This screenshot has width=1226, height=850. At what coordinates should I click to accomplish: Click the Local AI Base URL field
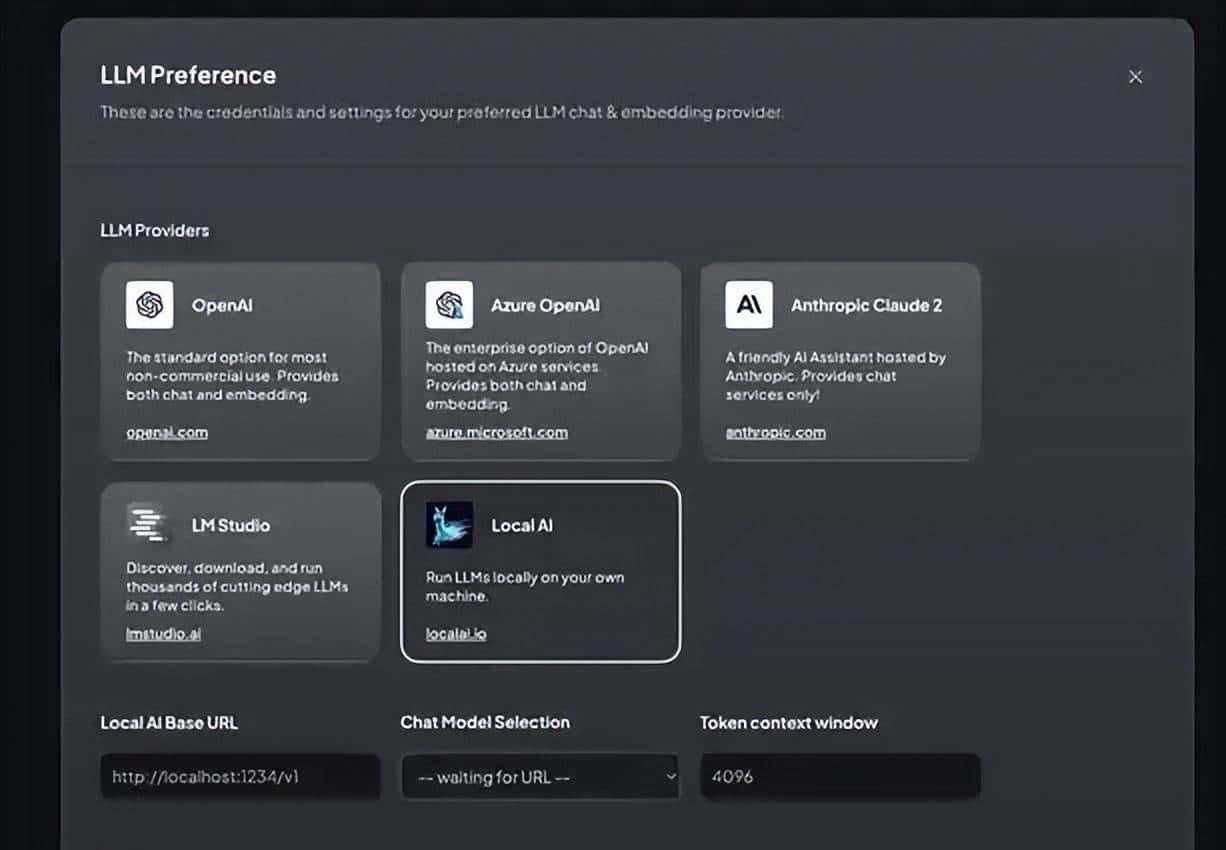point(240,777)
